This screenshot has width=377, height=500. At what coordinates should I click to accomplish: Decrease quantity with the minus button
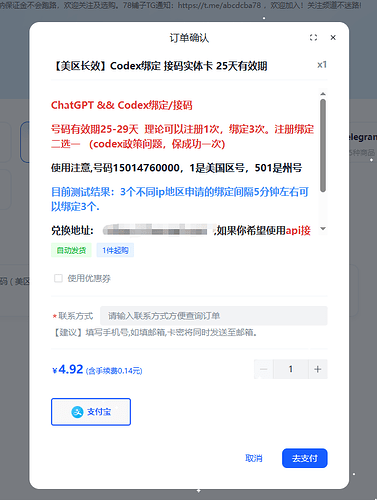(x=264, y=369)
